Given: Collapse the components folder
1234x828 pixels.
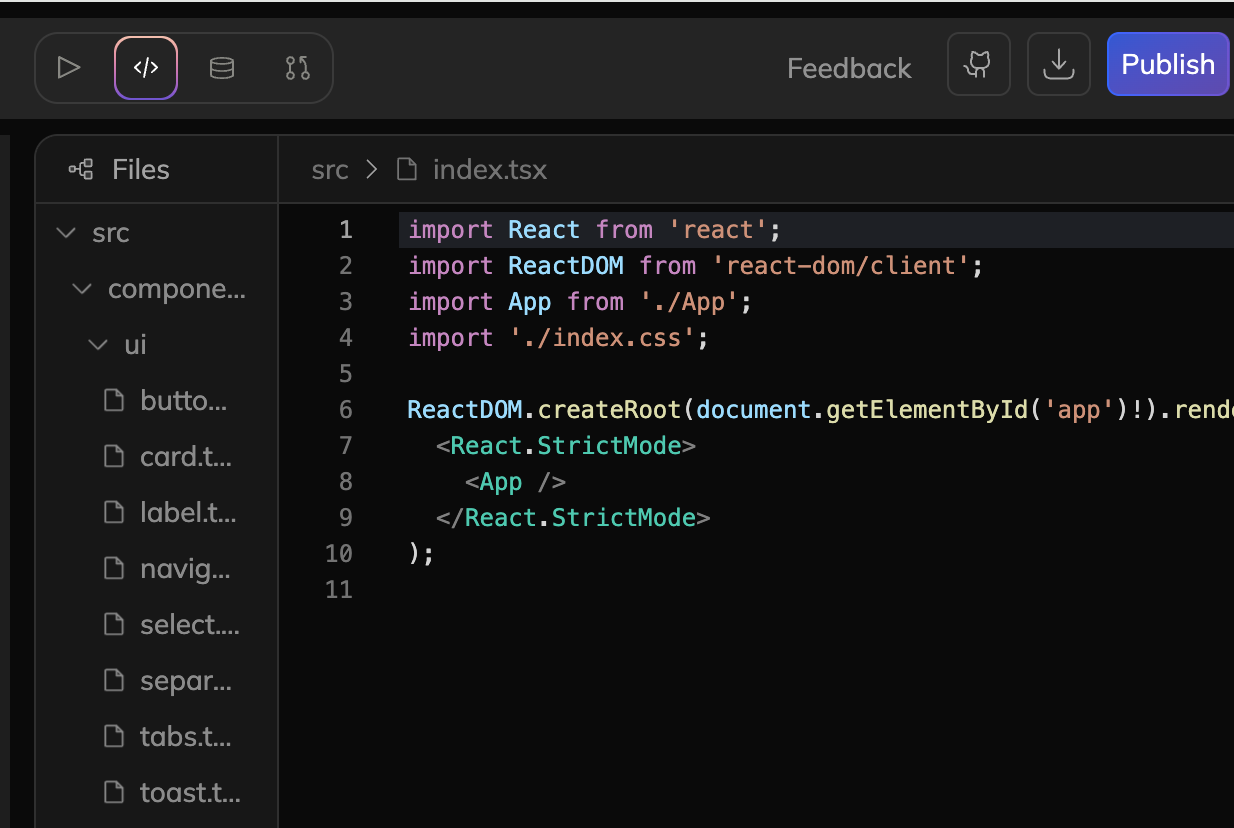Looking at the screenshot, I should pyautogui.click(x=83, y=289).
